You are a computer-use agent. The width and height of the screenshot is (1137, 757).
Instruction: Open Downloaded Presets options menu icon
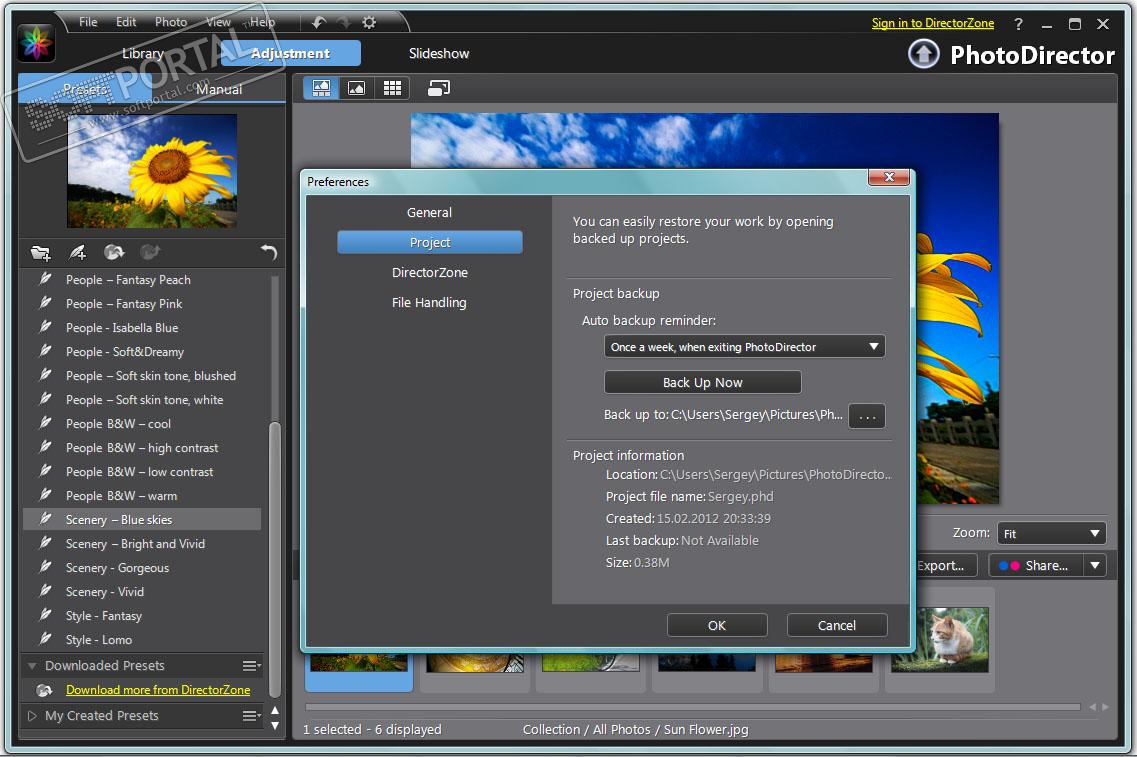(x=251, y=666)
